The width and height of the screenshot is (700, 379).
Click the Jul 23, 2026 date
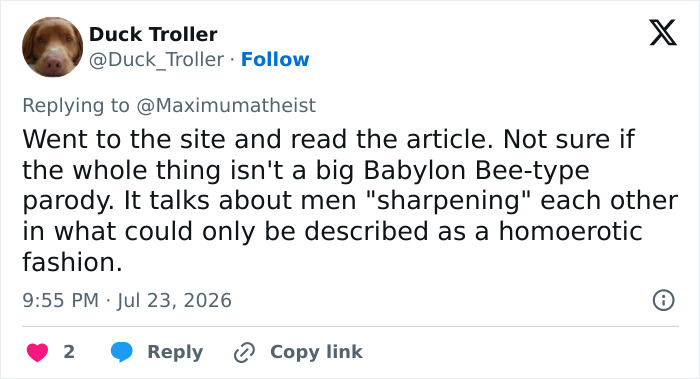(x=175, y=300)
